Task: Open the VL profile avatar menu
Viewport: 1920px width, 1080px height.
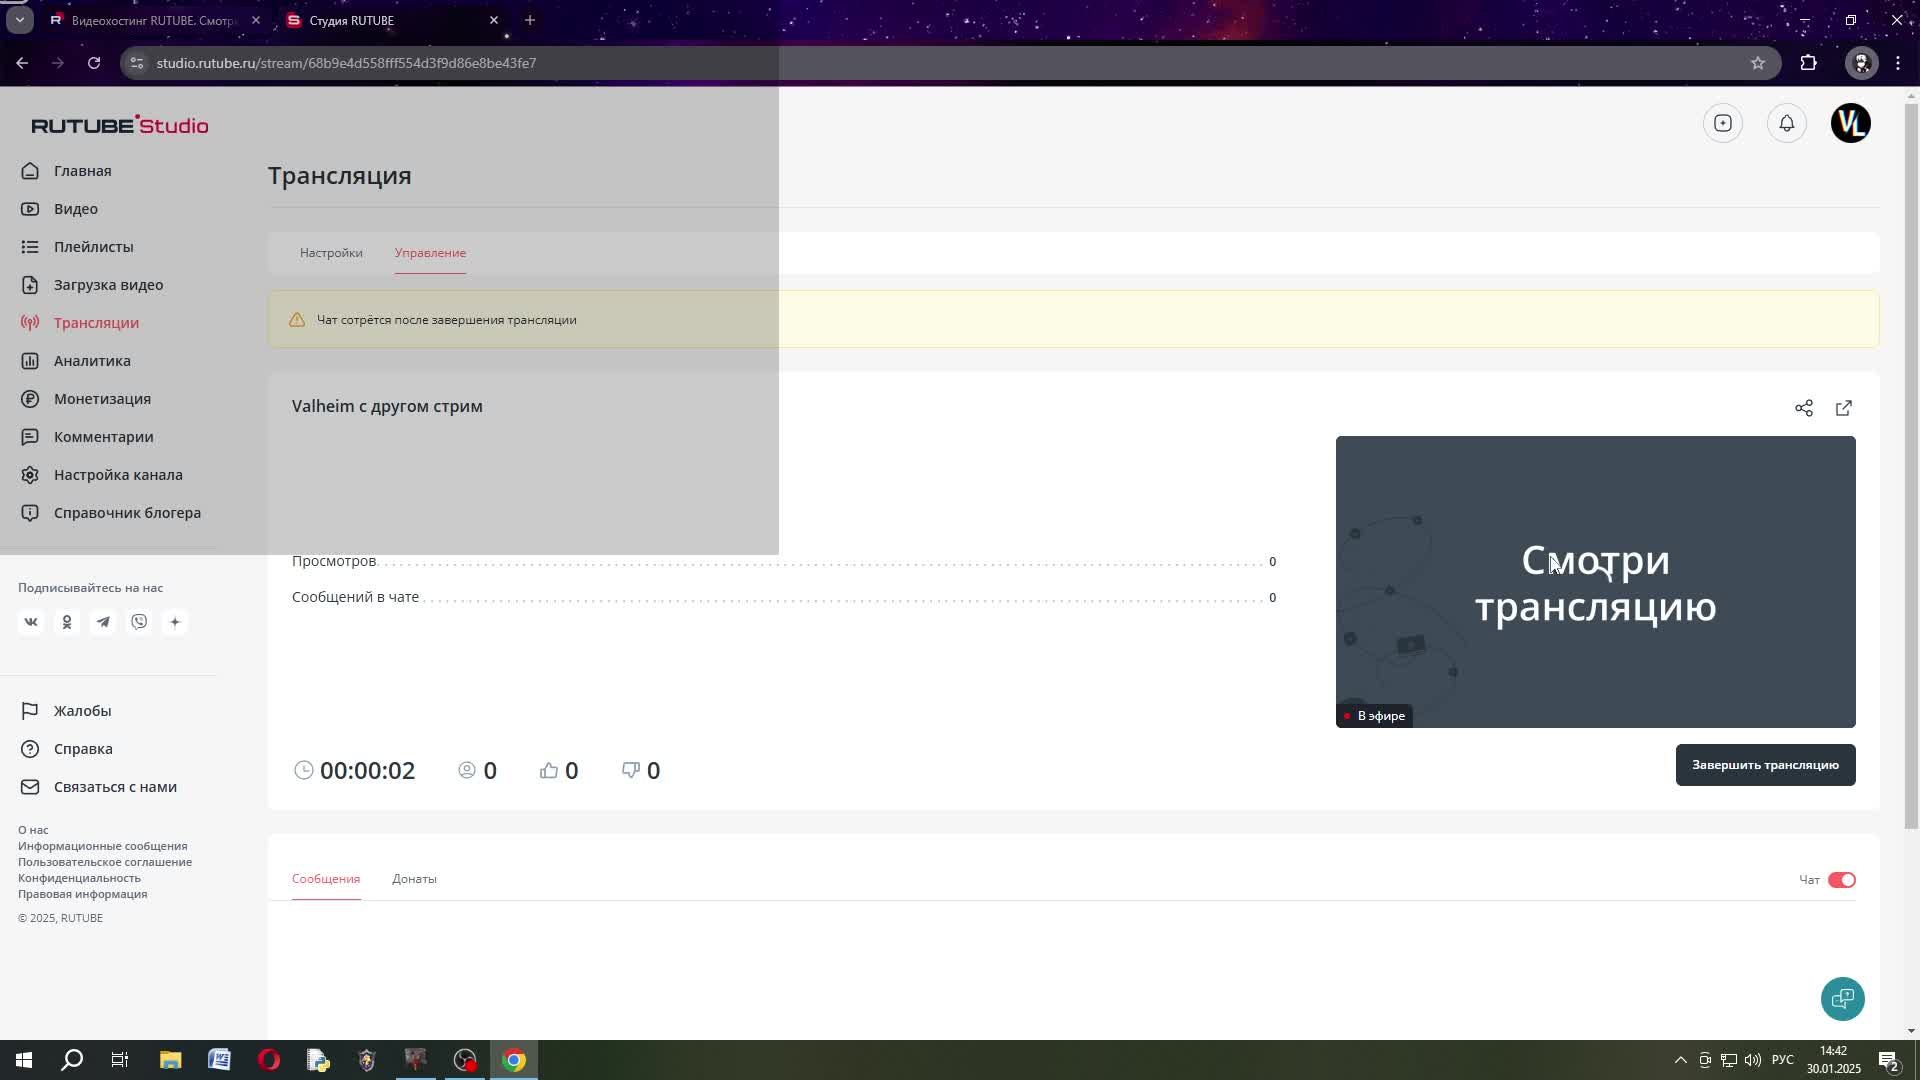Action: 1850,123
